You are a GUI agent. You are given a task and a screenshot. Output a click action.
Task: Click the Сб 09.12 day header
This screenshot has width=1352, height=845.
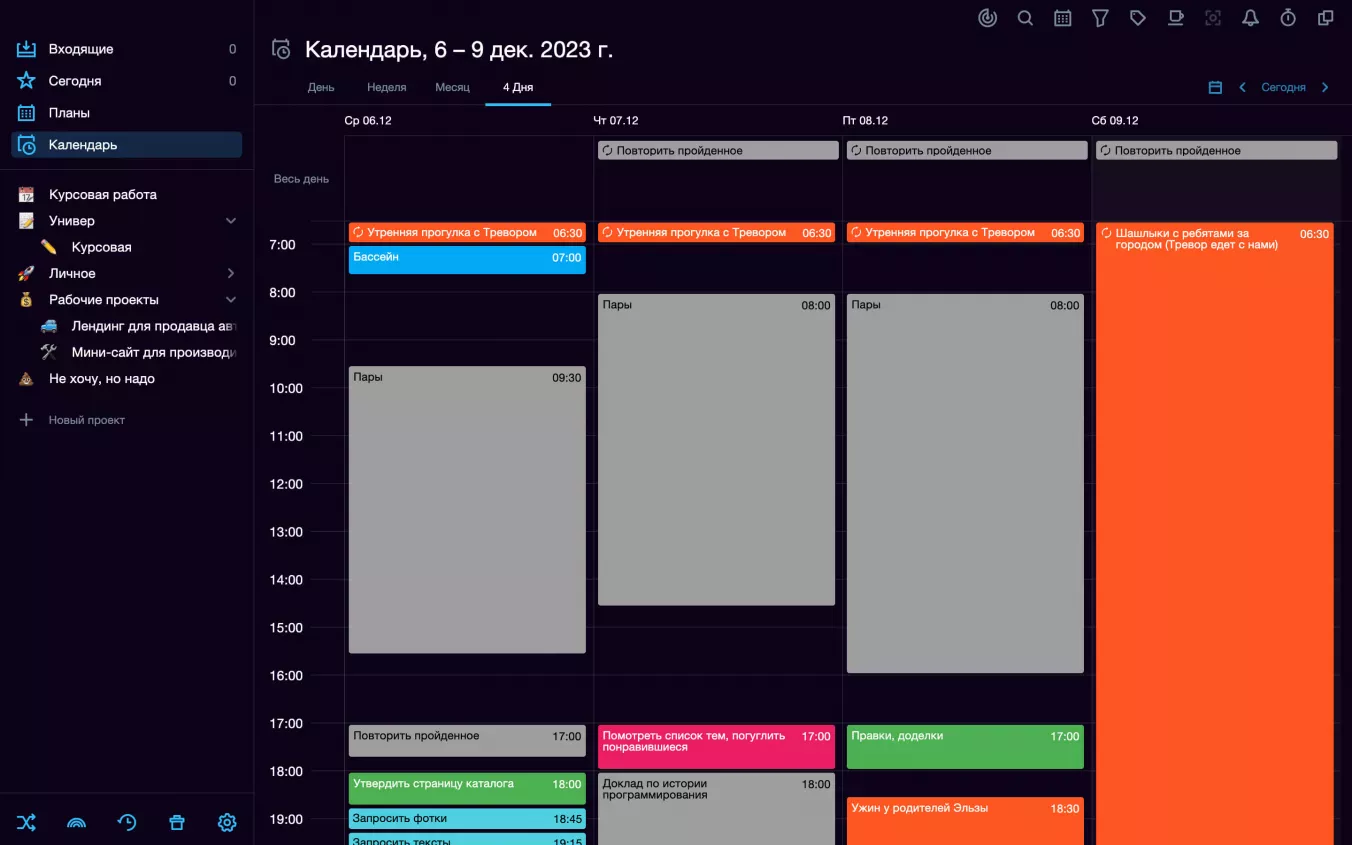(1115, 120)
